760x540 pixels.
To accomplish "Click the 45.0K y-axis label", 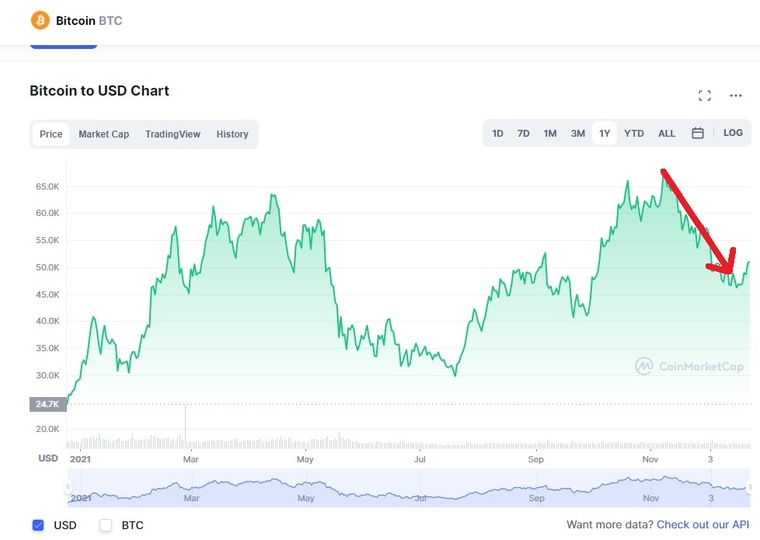I will point(48,294).
